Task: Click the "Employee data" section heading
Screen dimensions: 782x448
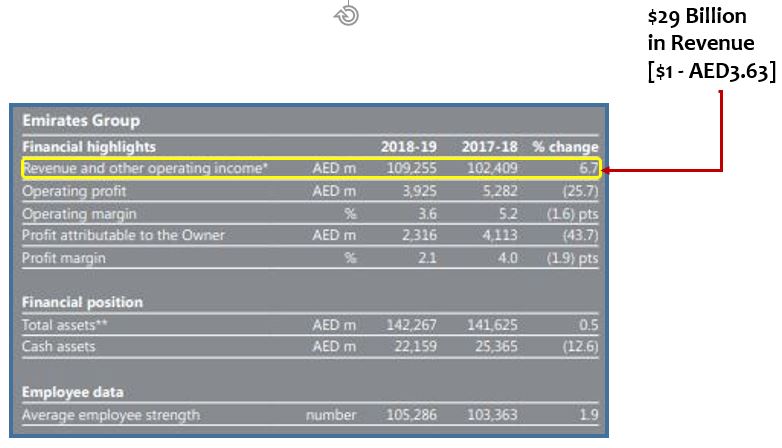Action: [x=72, y=392]
